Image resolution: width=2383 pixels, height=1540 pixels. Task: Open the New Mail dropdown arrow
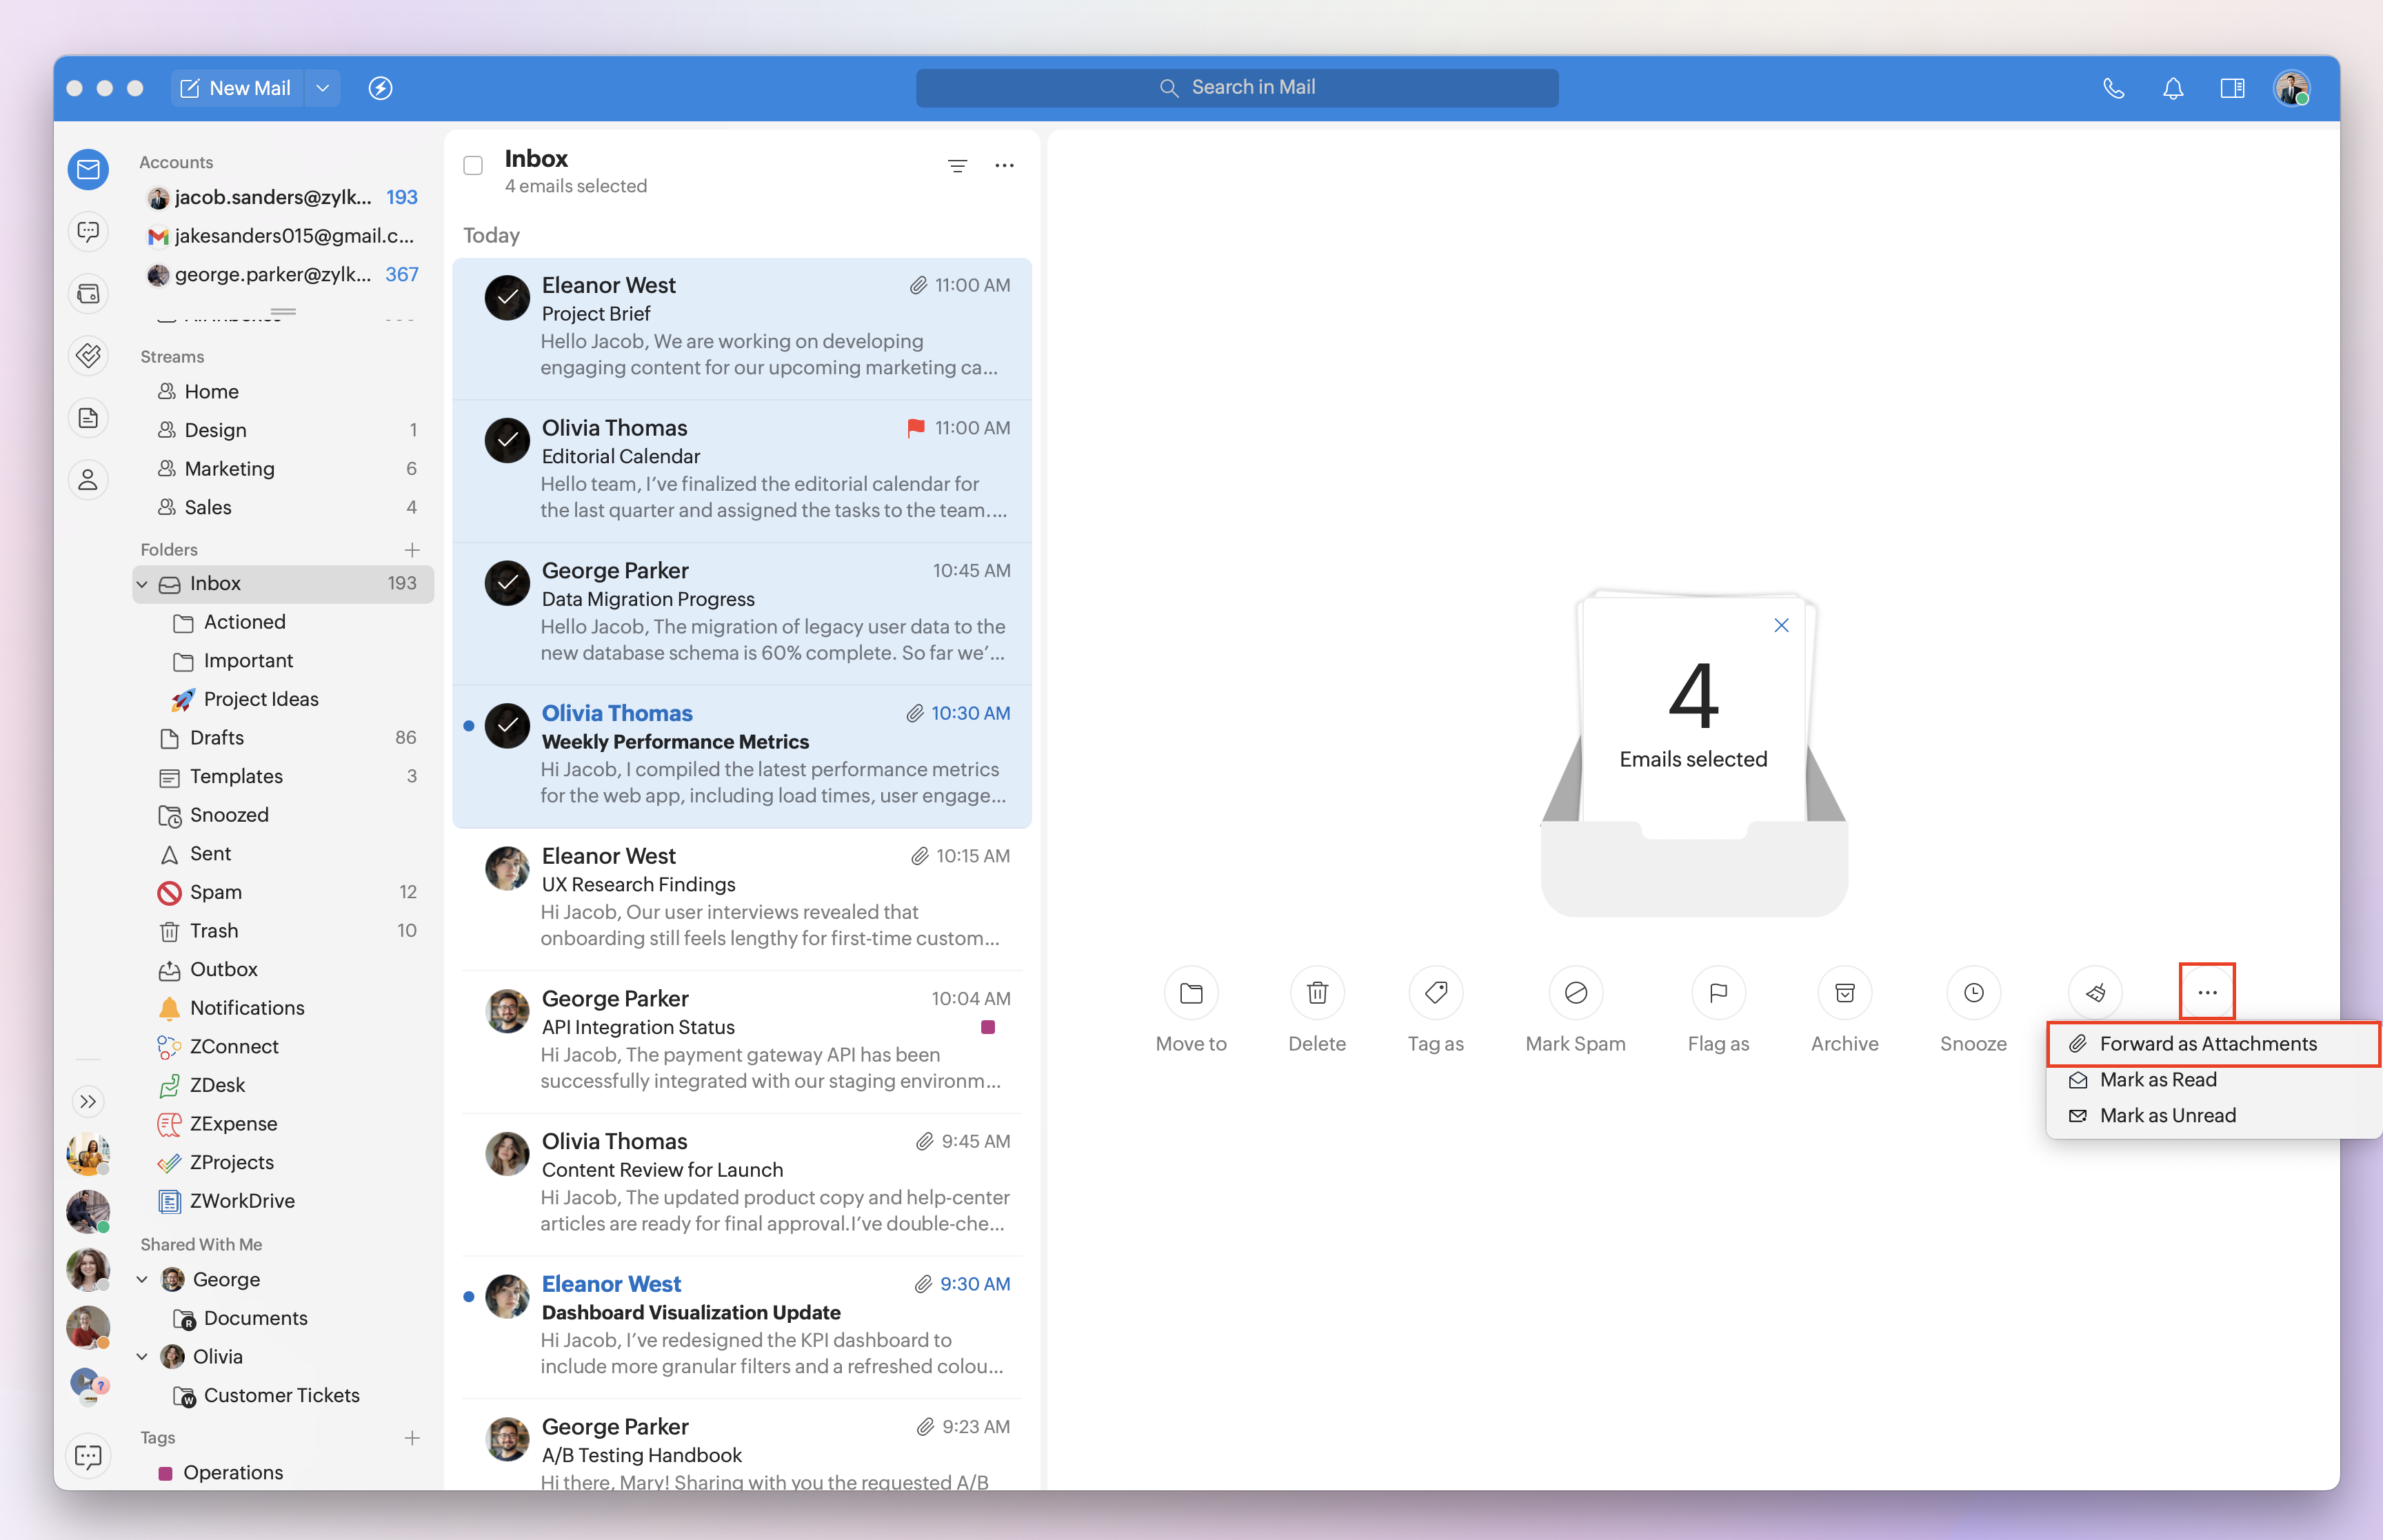click(x=322, y=88)
